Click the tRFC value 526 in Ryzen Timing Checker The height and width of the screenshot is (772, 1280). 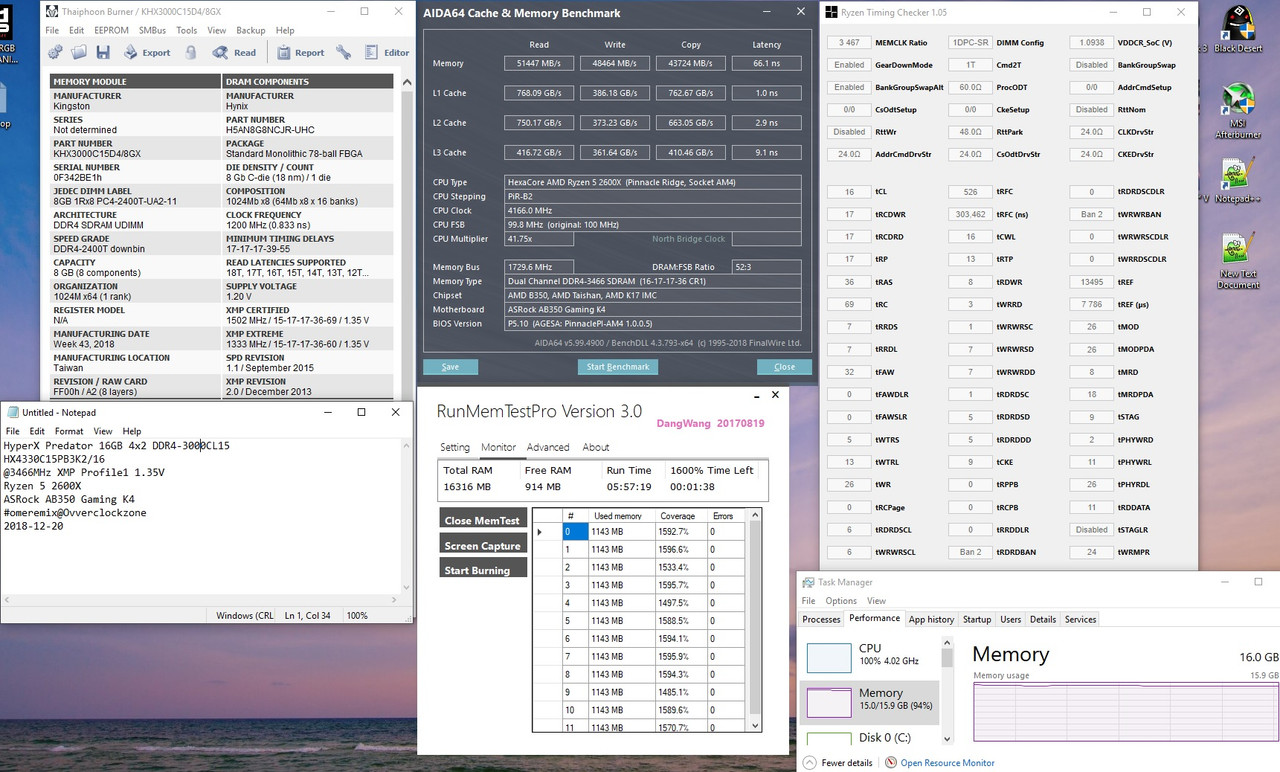(970, 192)
